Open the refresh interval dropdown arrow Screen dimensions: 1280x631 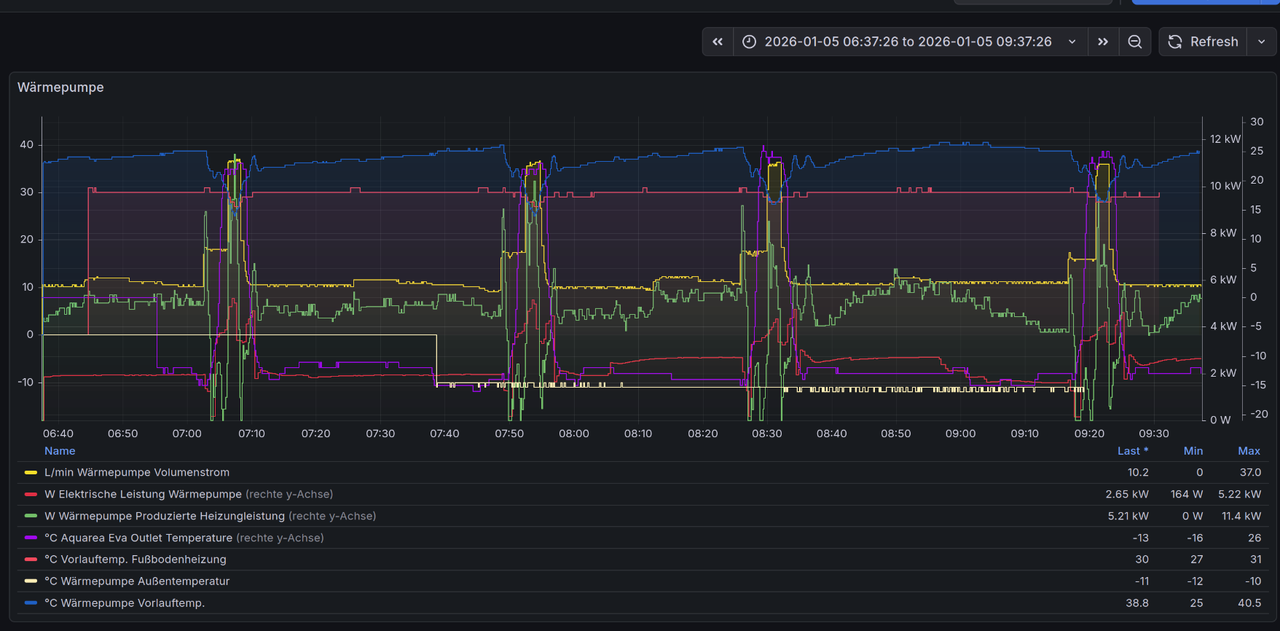click(x=1261, y=42)
